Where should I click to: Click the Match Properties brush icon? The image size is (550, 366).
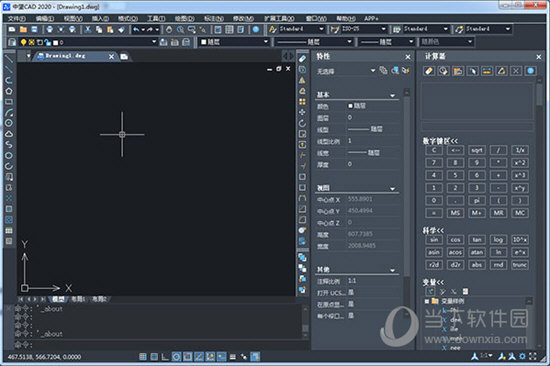tap(121, 29)
